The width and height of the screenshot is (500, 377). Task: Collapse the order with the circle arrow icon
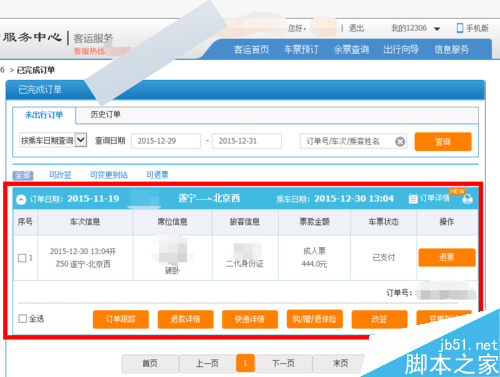click(21, 200)
